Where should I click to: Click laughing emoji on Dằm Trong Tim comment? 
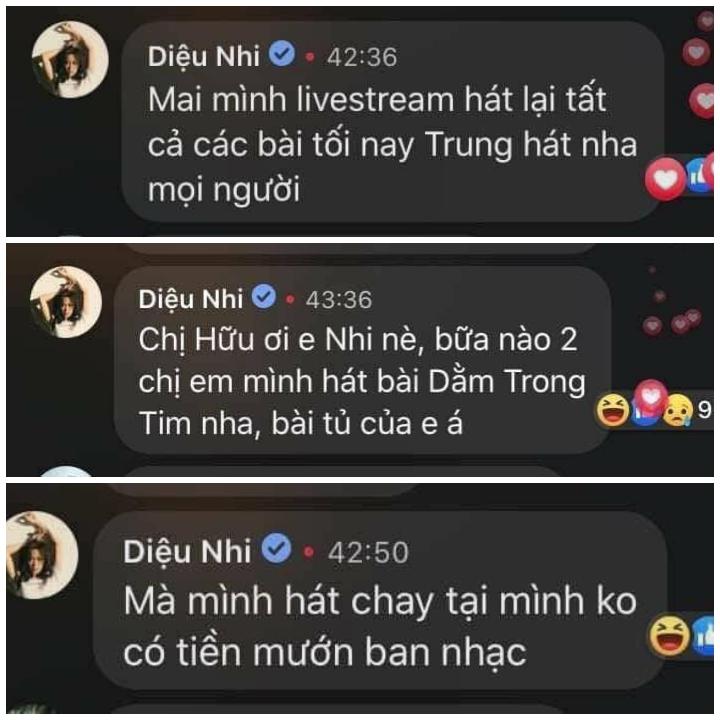pyautogui.click(x=613, y=410)
